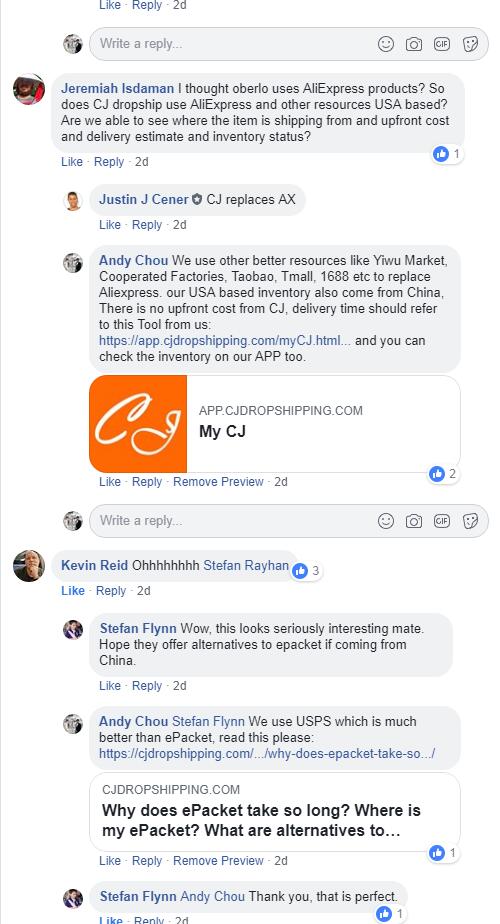Open the My CJ link preview card

click(x=275, y=424)
